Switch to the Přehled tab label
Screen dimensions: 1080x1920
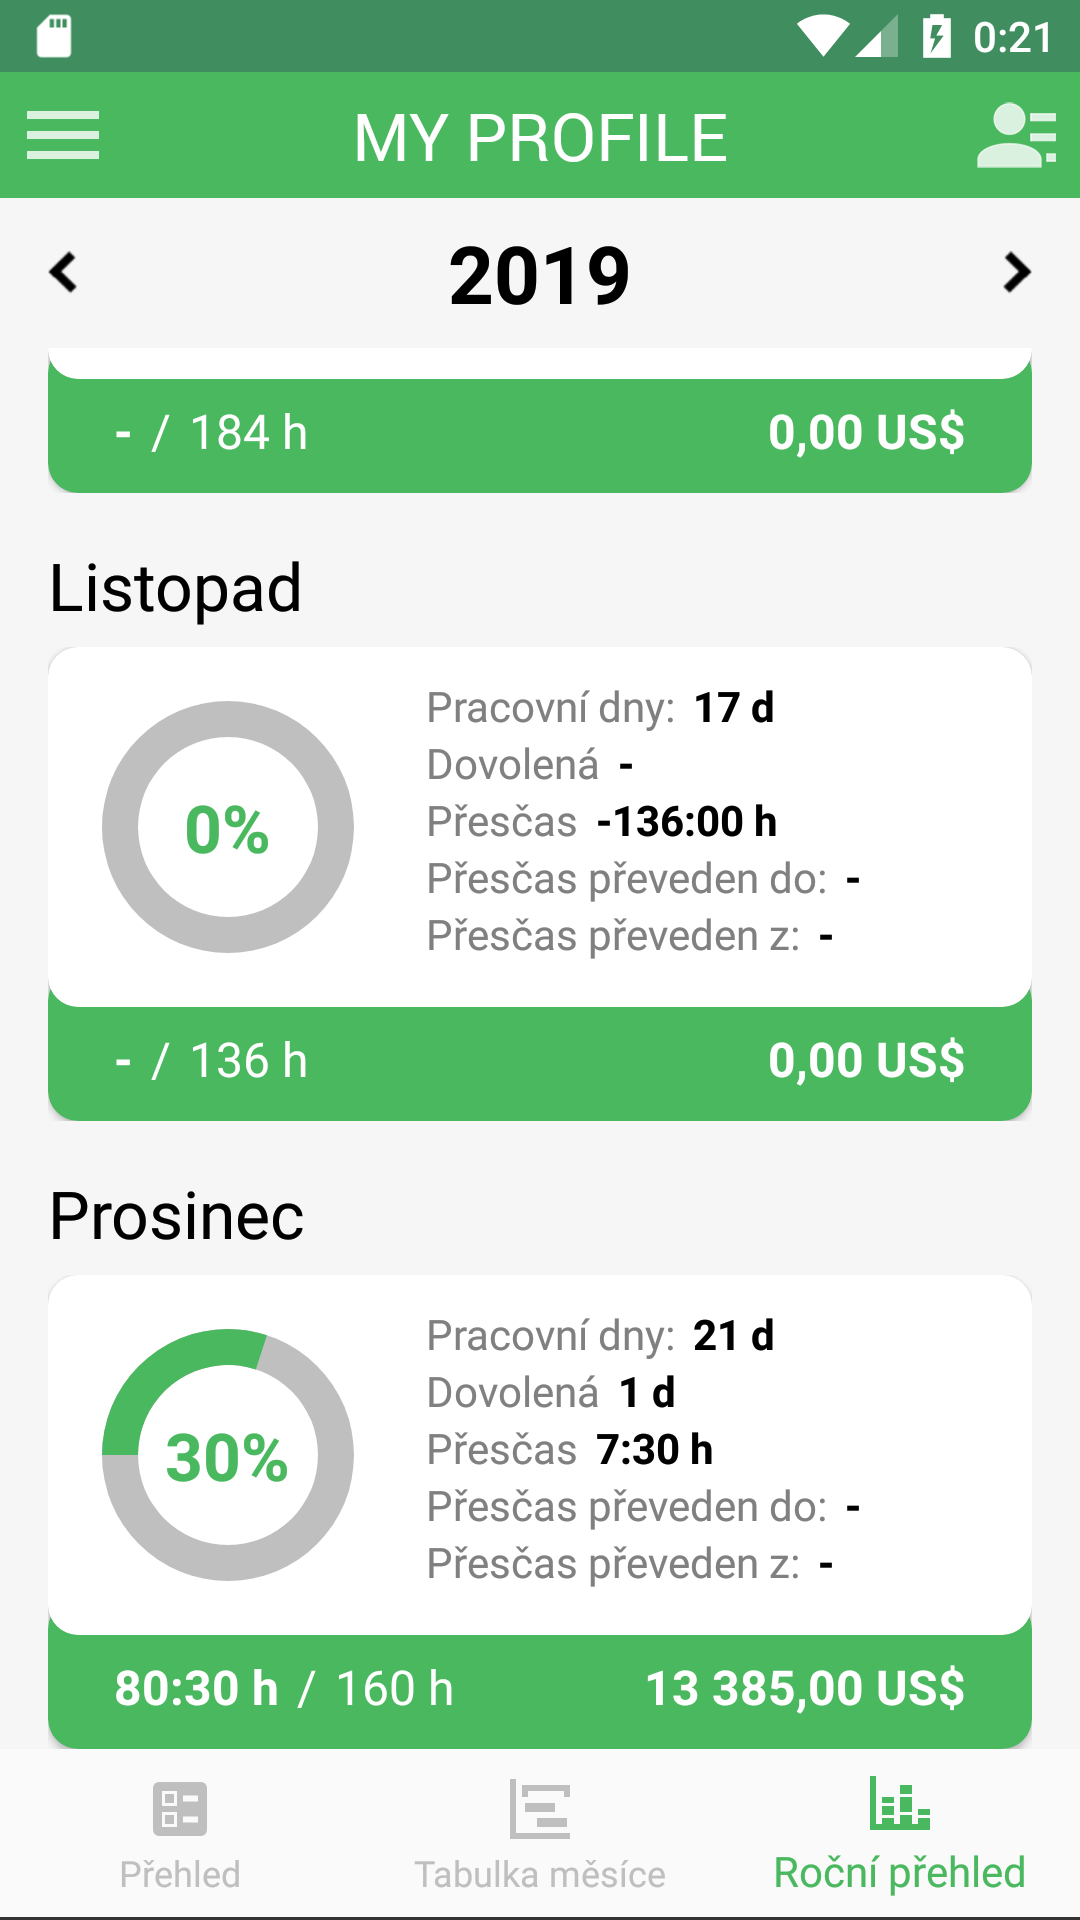pos(180,1874)
